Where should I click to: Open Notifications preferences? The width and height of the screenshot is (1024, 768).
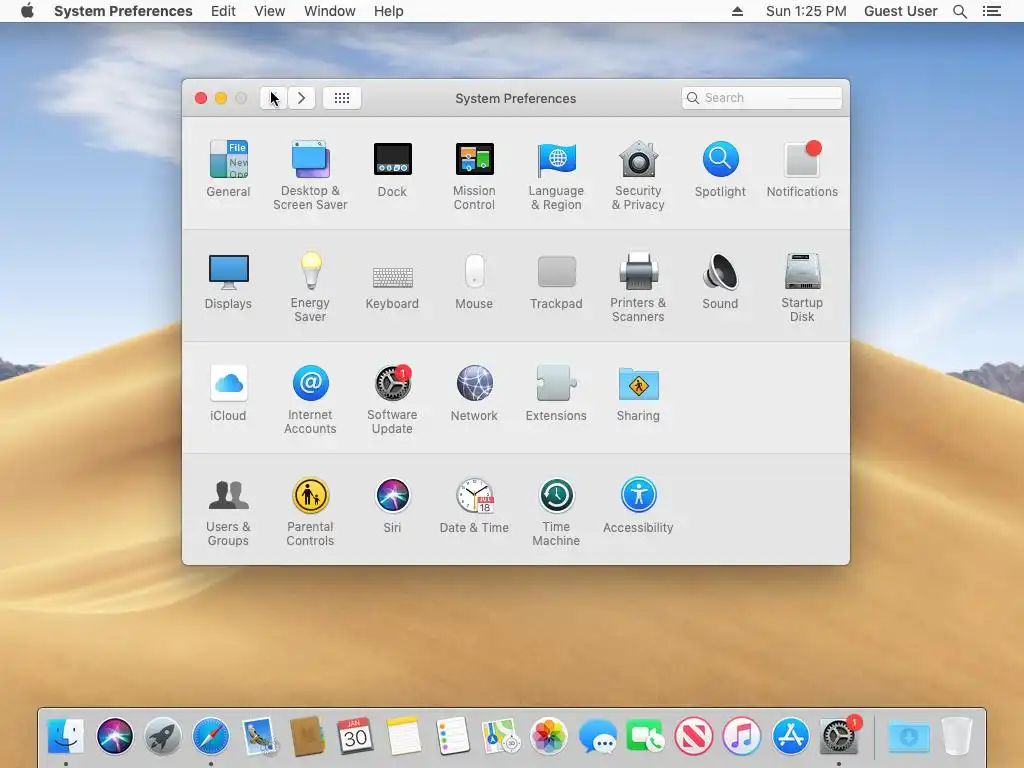802,168
